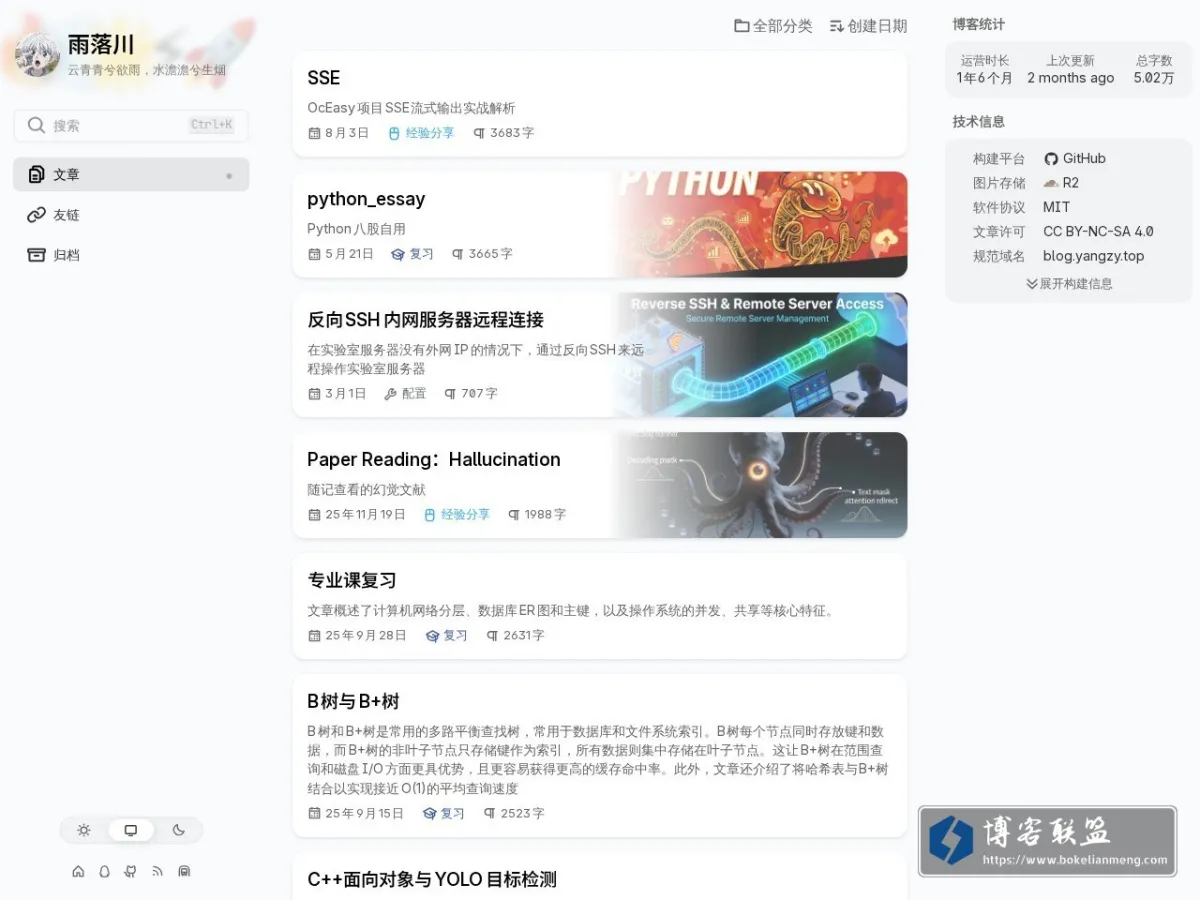Click the 技术信息 heading
Image resolution: width=1200 pixels, height=900 pixels.
(979, 122)
